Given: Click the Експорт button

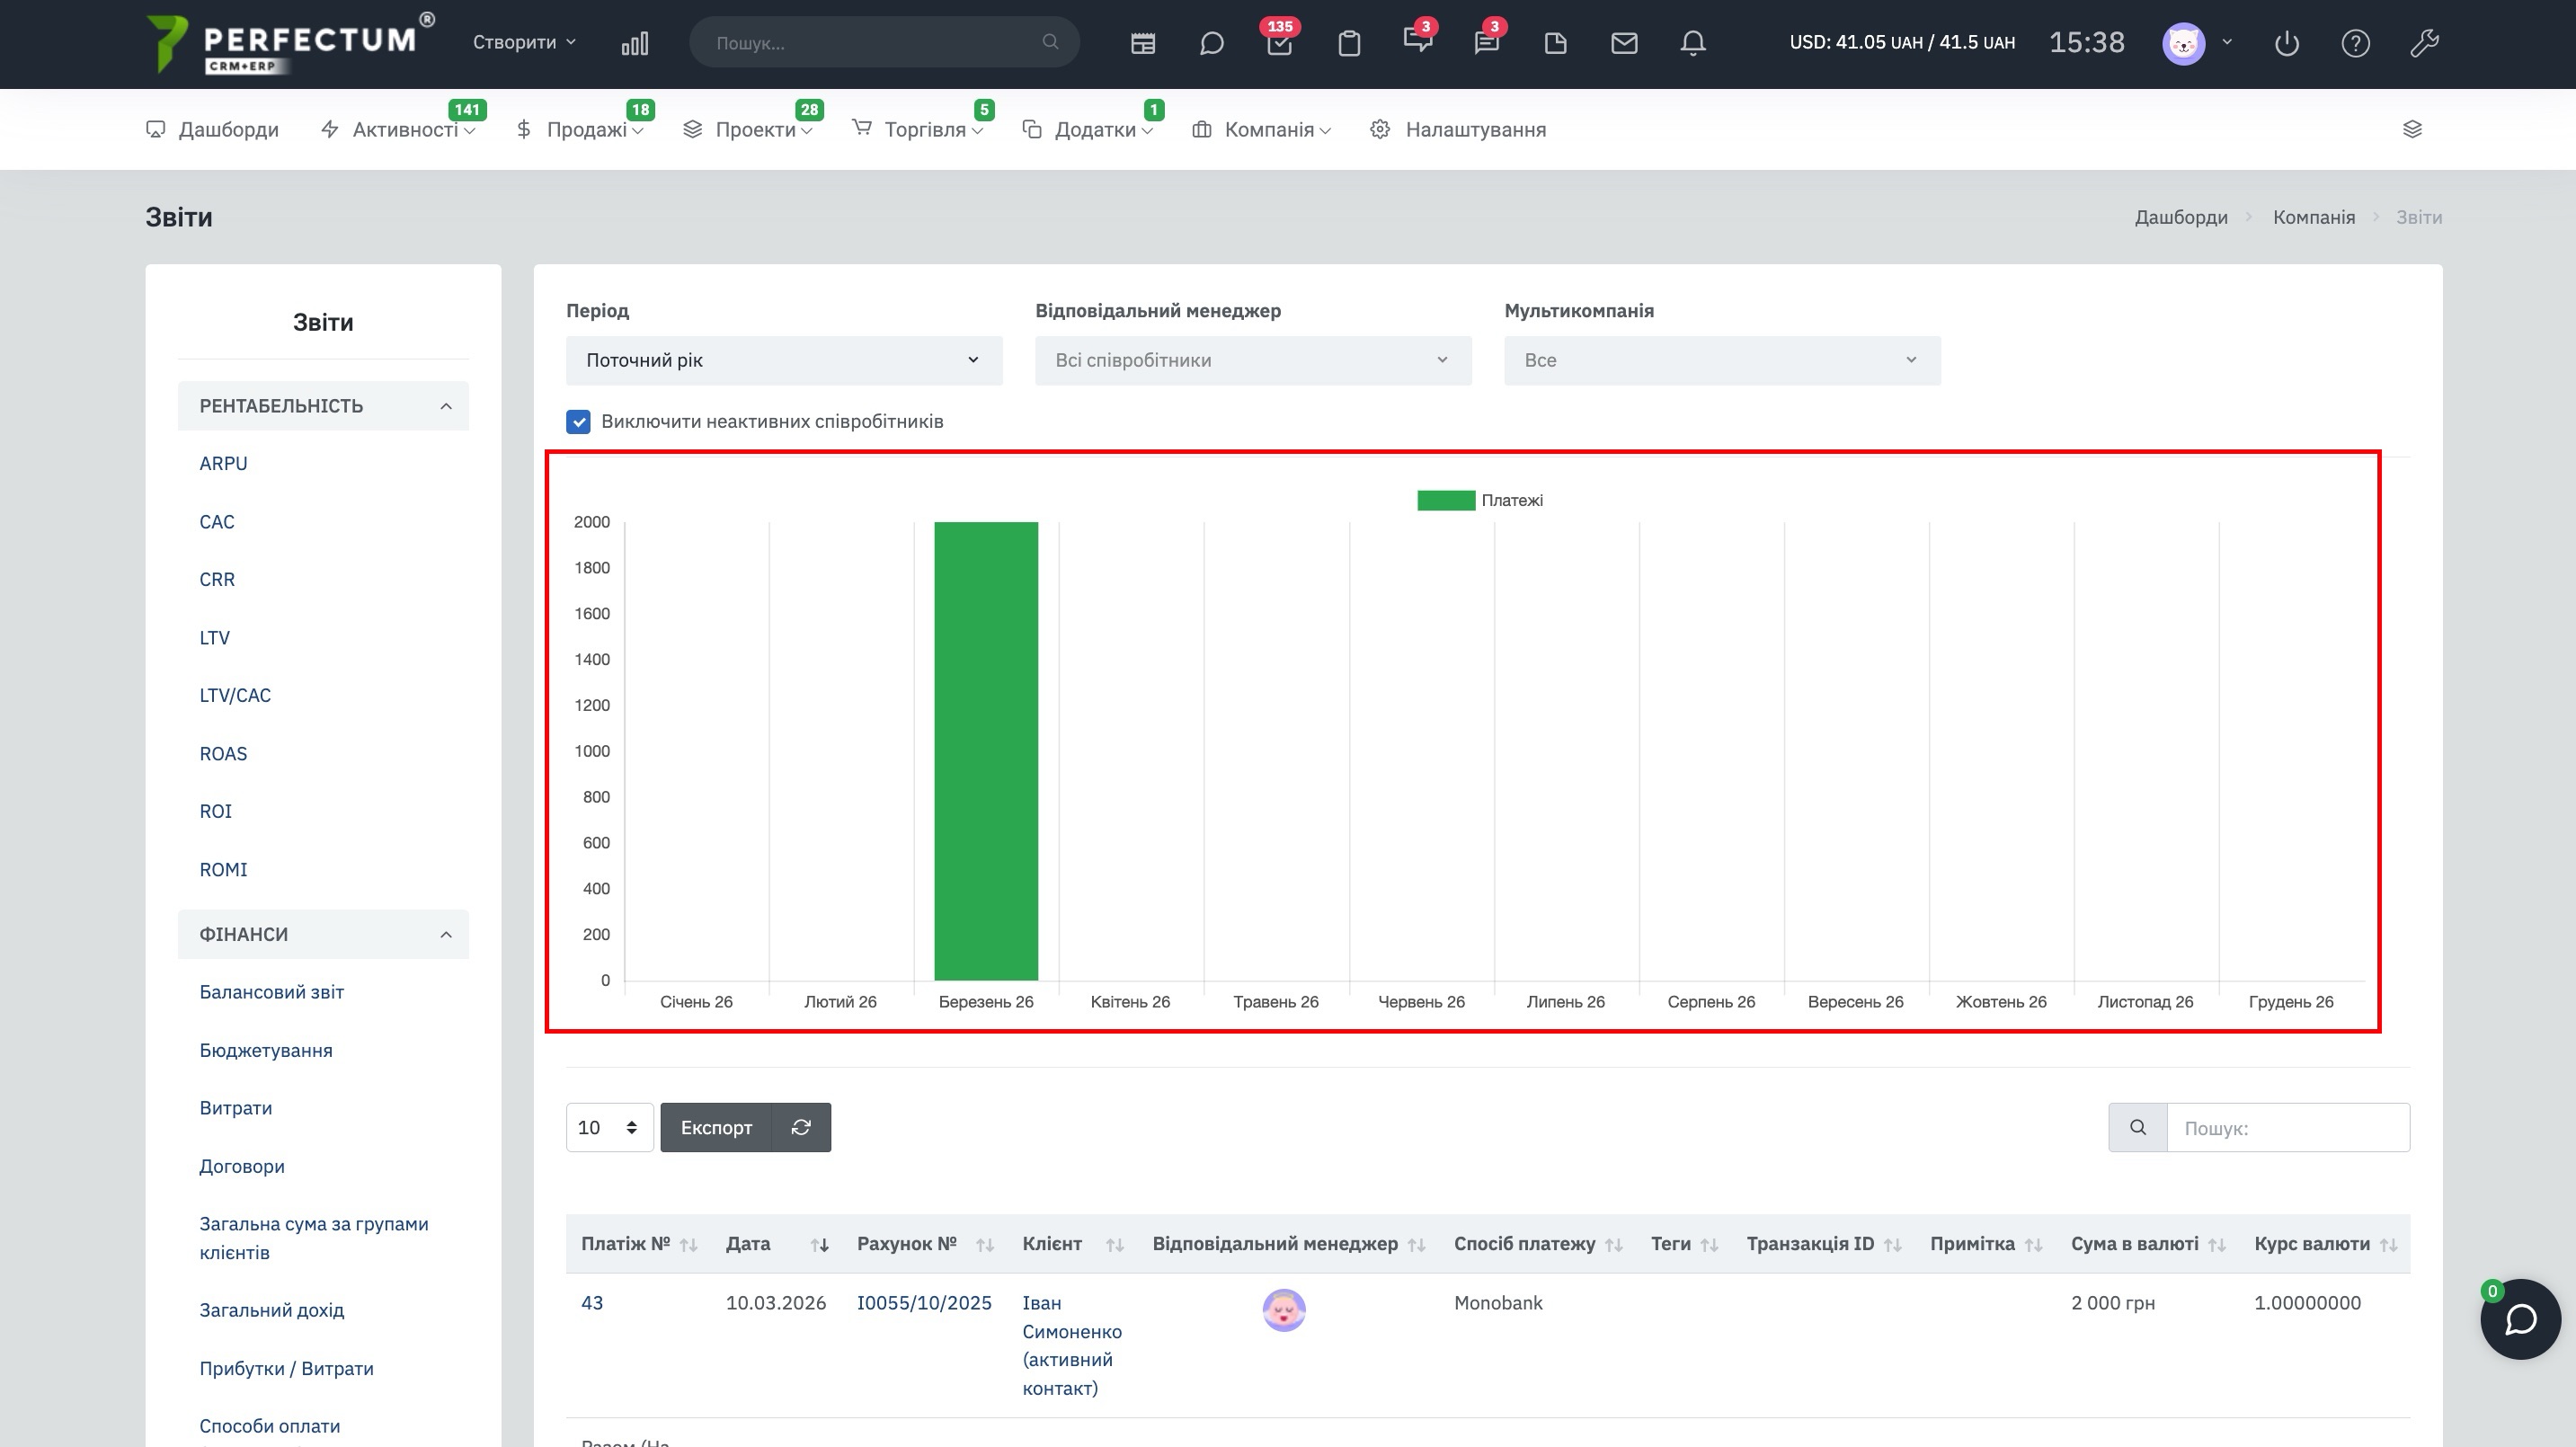Looking at the screenshot, I should pos(716,1127).
